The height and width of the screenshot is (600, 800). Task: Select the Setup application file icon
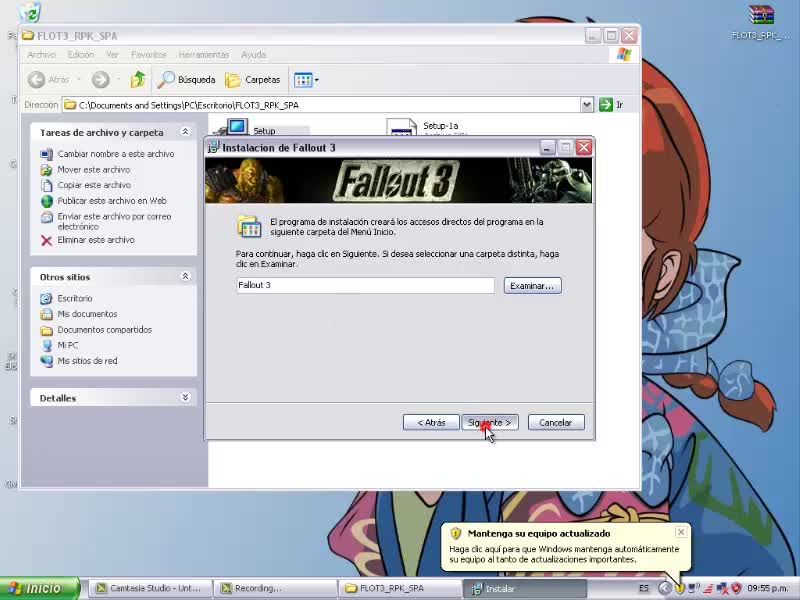coord(234,128)
